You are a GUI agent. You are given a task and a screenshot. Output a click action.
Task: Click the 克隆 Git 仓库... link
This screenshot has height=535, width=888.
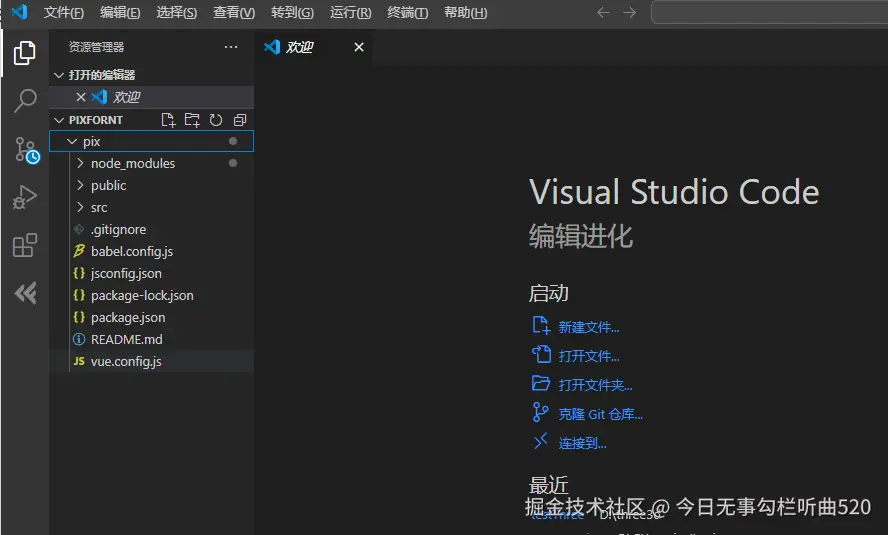pyautogui.click(x=601, y=414)
